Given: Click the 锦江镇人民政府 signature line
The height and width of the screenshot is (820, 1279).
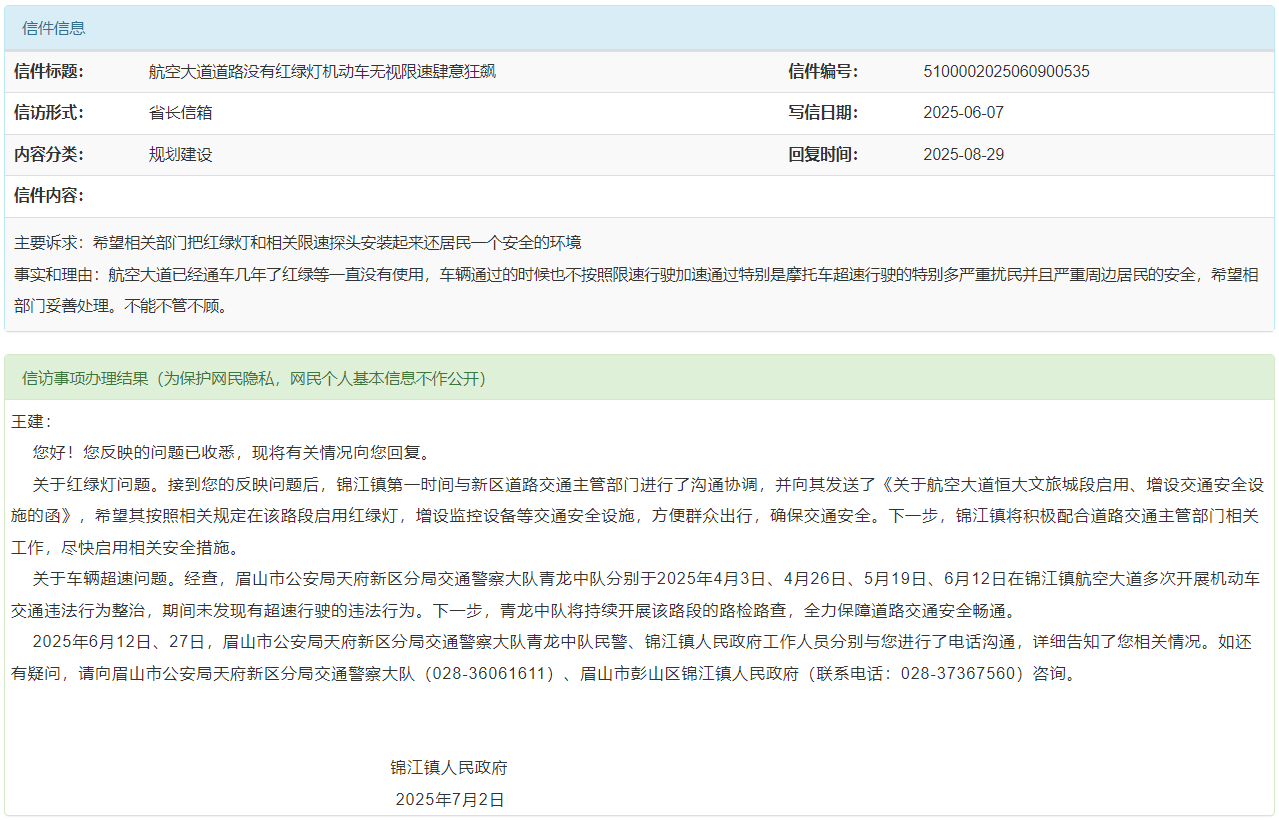Looking at the screenshot, I should [x=449, y=768].
